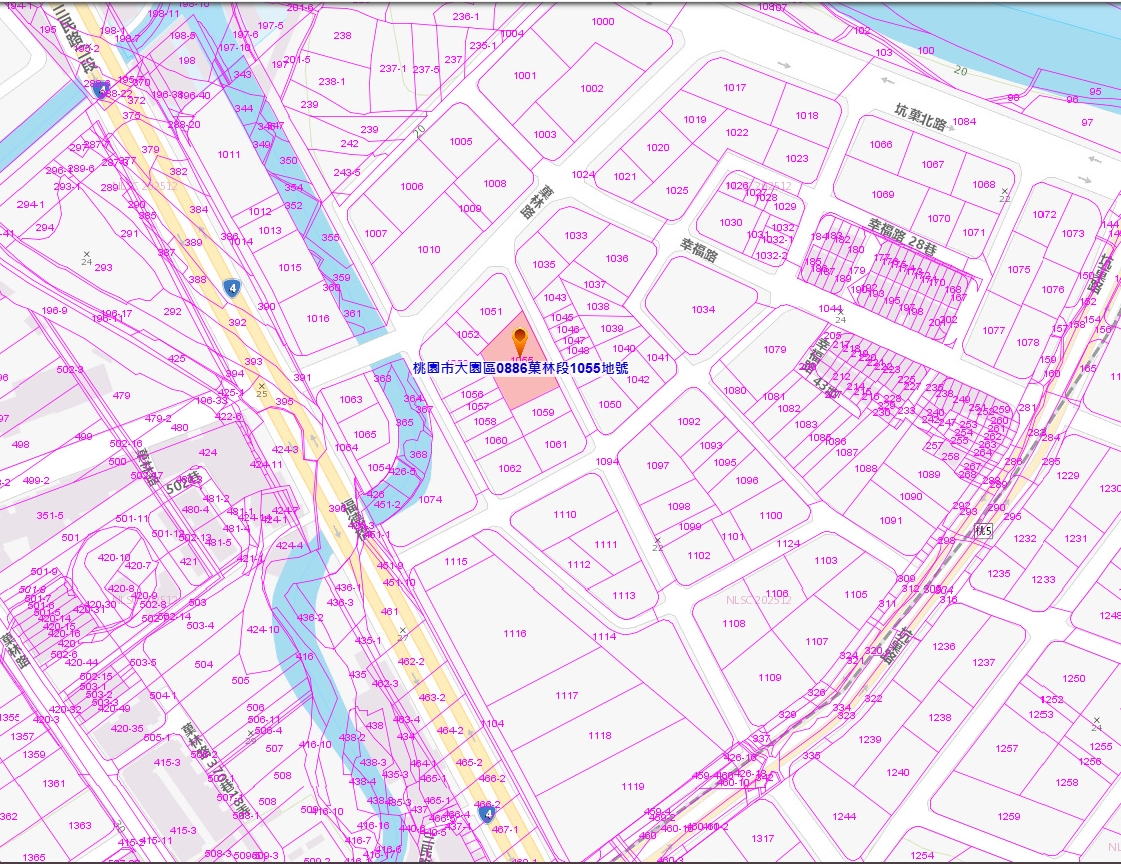Screen dimensions: 1121x864
Task: Select parcel 1116 on the map
Action: 515,634
